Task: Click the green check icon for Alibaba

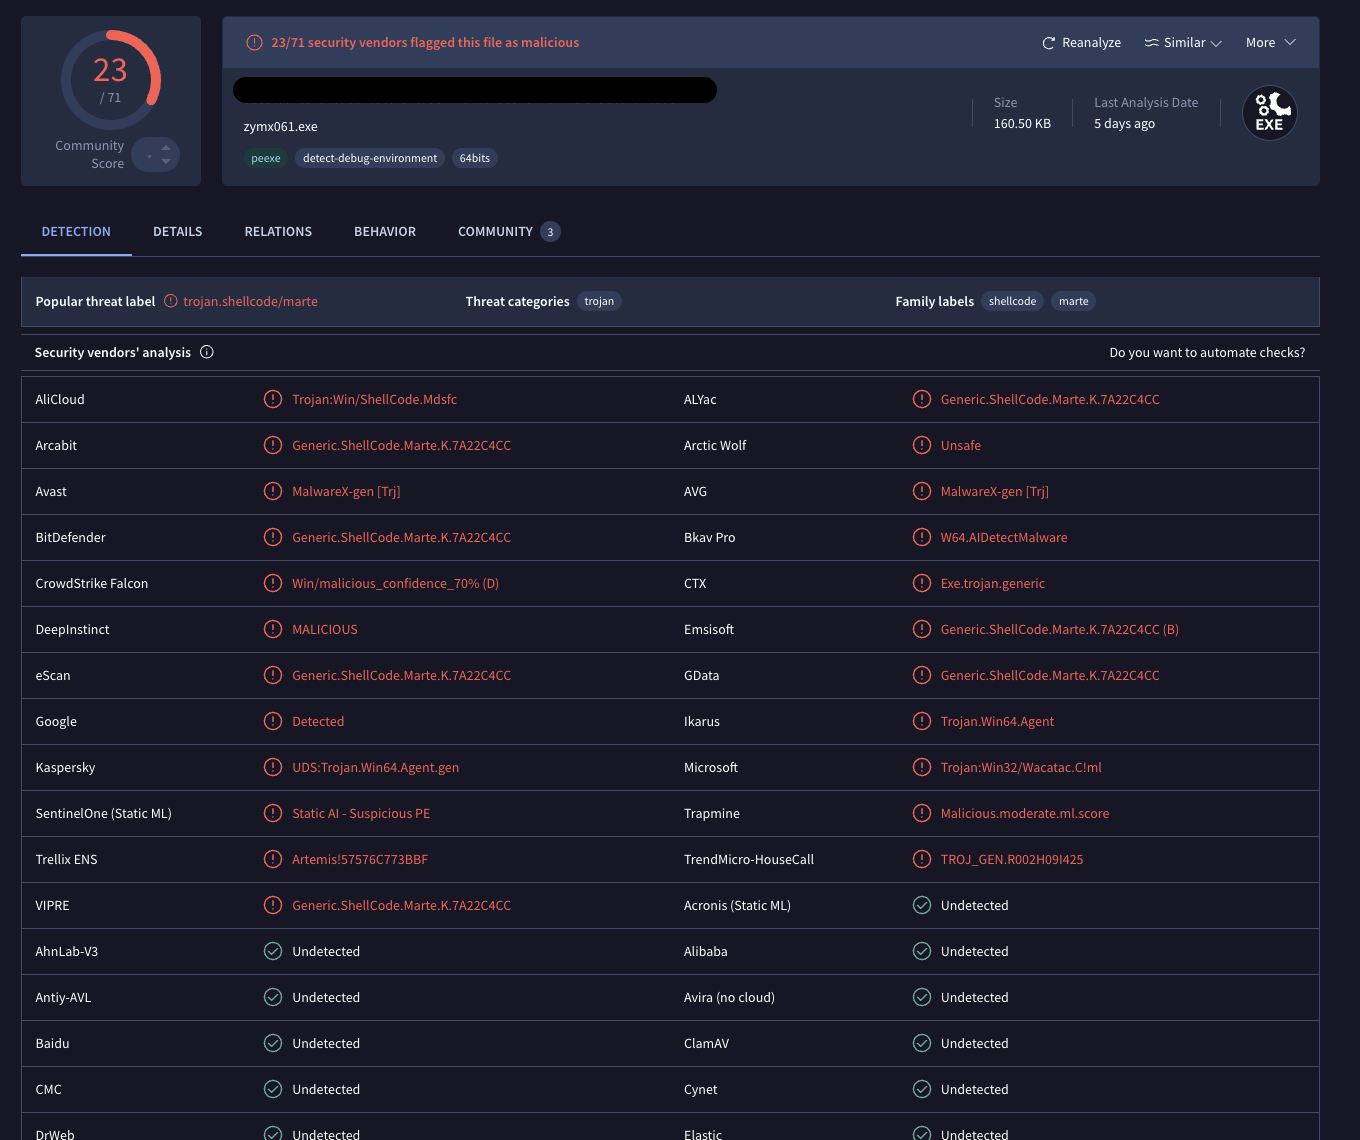Action: coord(922,951)
